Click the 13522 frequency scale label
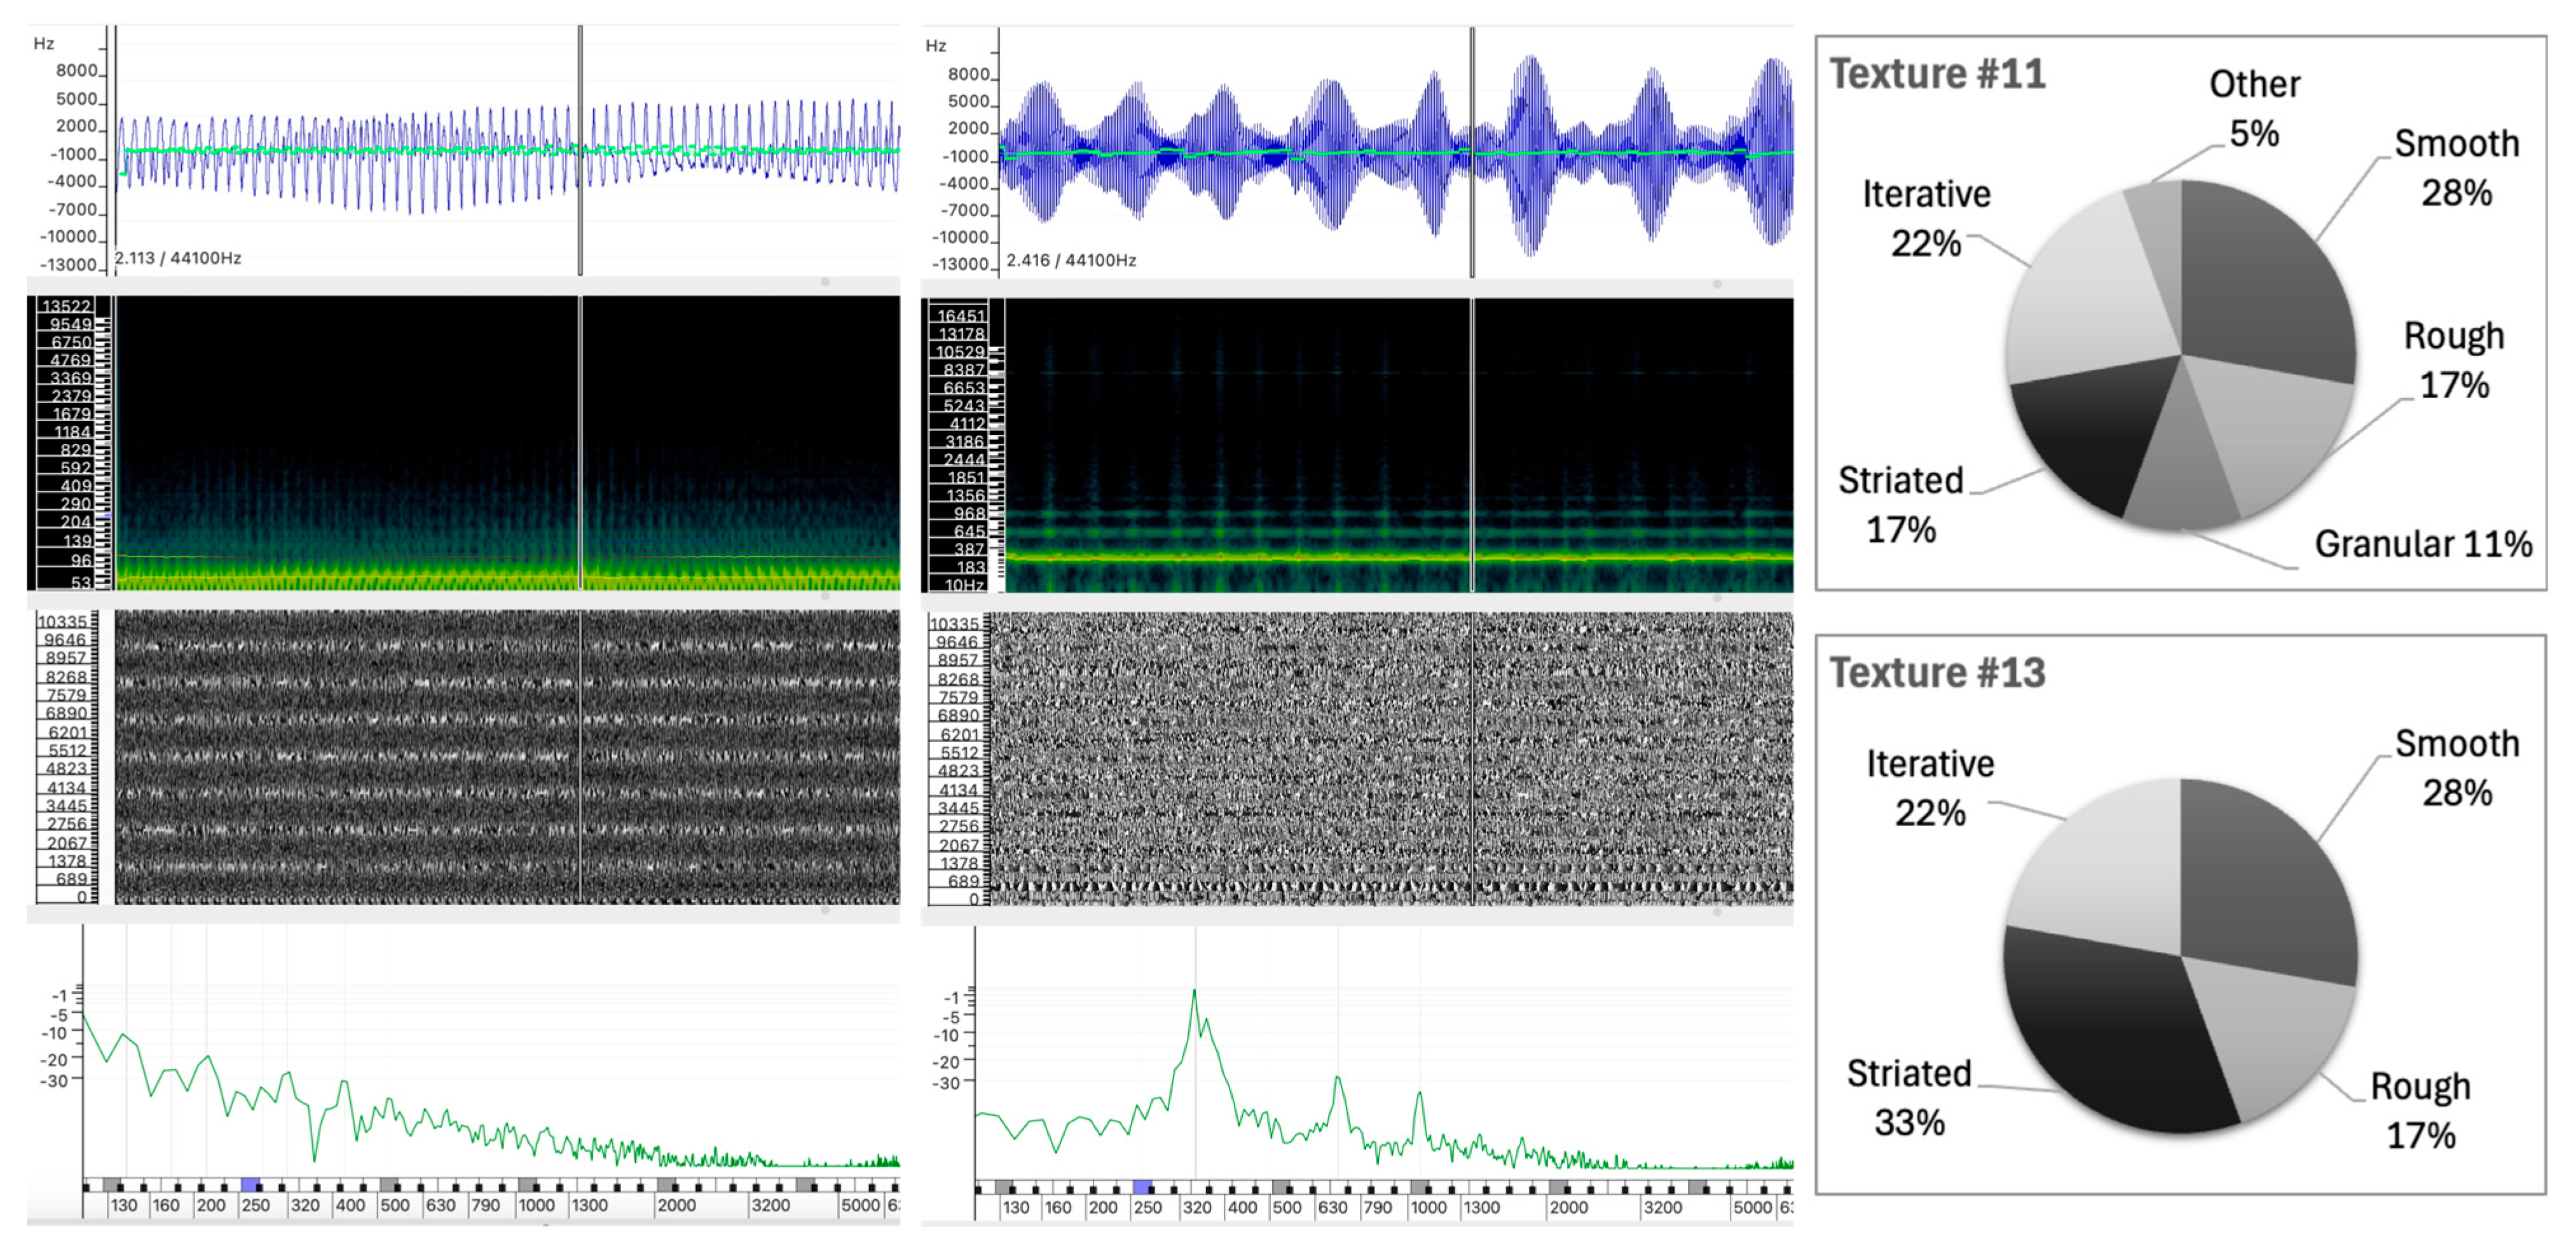2576x1245 pixels. [66, 306]
